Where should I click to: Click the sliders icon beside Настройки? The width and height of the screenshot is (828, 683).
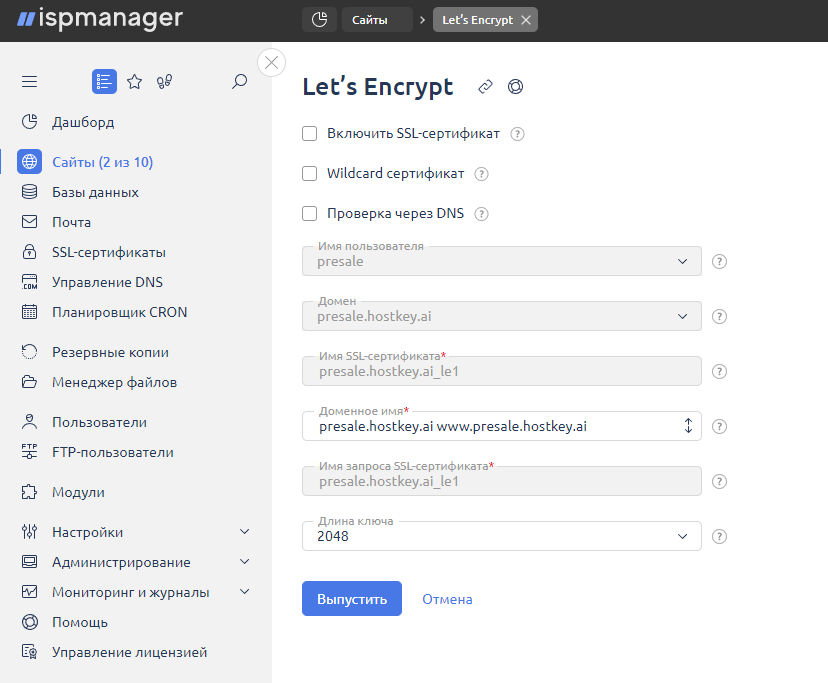[30, 532]
